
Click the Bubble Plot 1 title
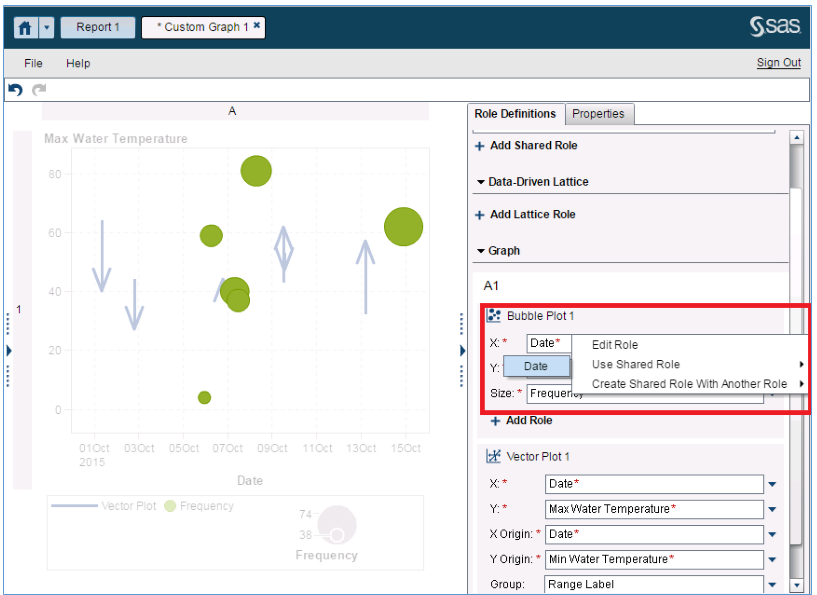[540, 316]
